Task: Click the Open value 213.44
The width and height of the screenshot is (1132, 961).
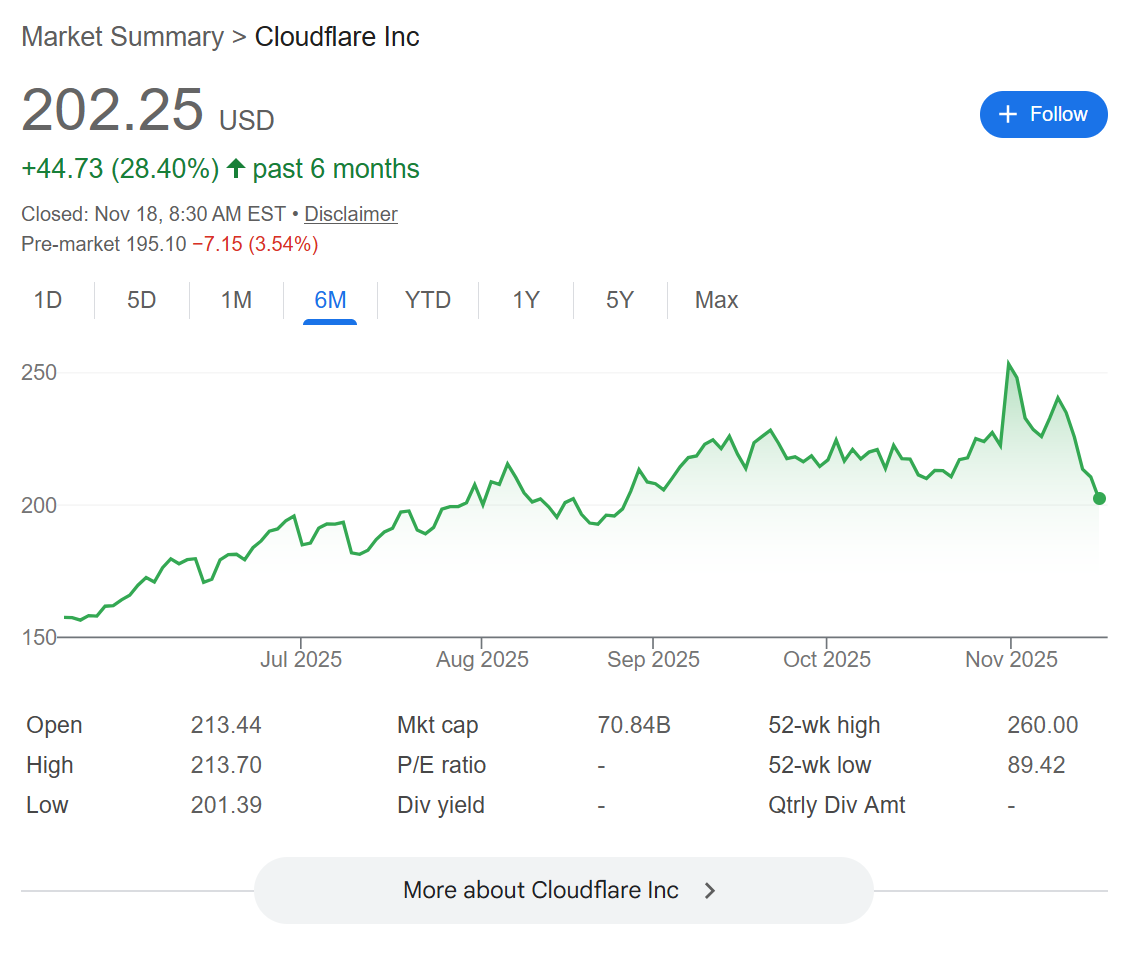Action: (226, 725)
